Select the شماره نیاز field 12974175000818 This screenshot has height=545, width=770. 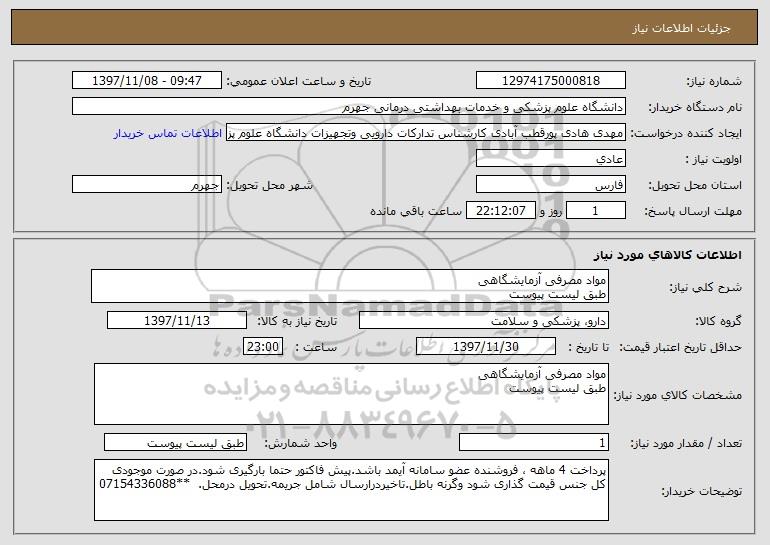(x=550, y=81)
